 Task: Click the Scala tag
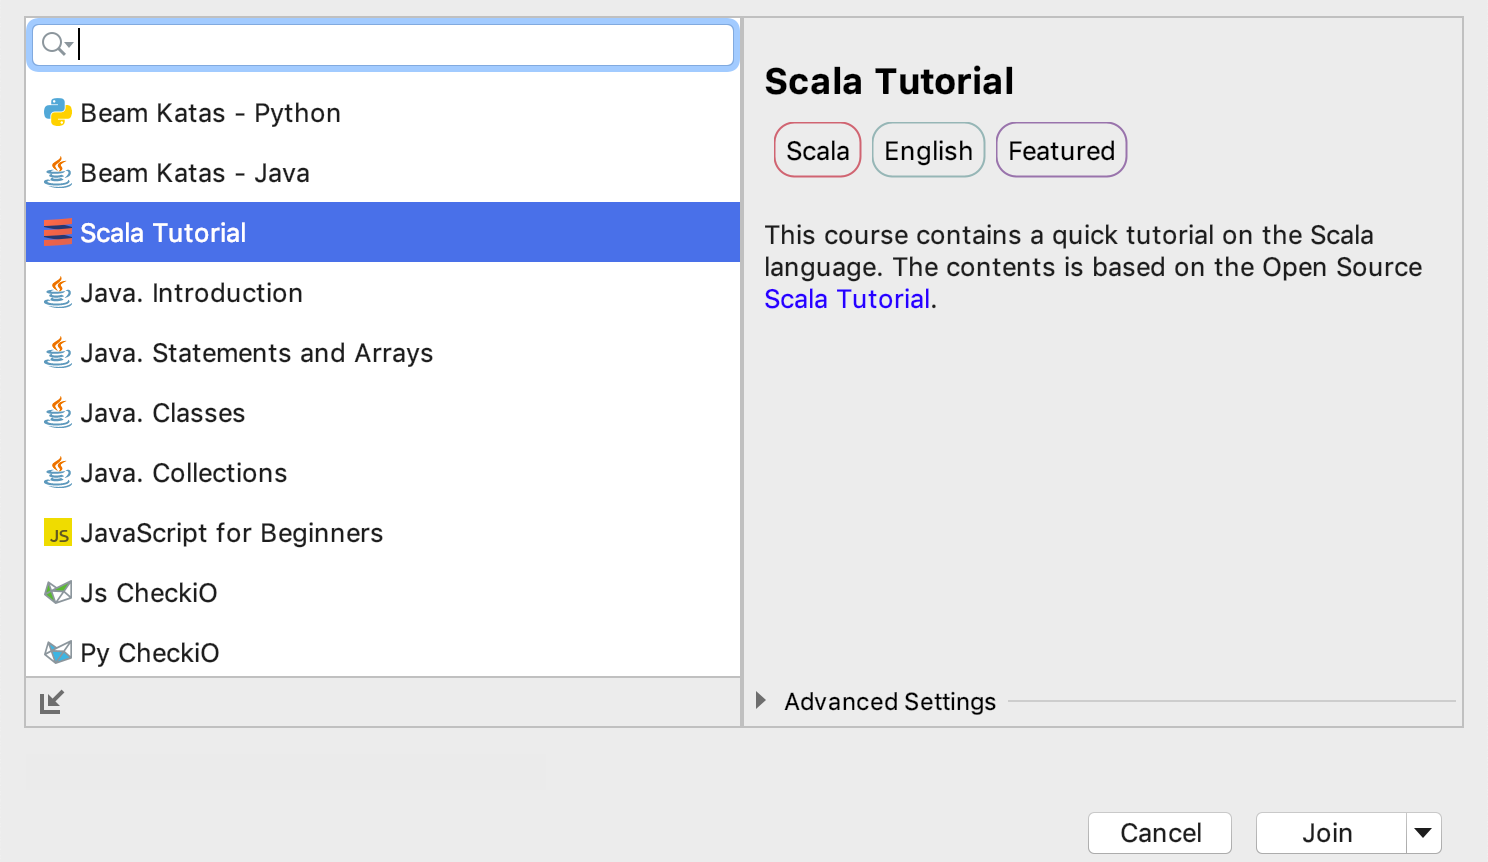[x=817, y=150]
